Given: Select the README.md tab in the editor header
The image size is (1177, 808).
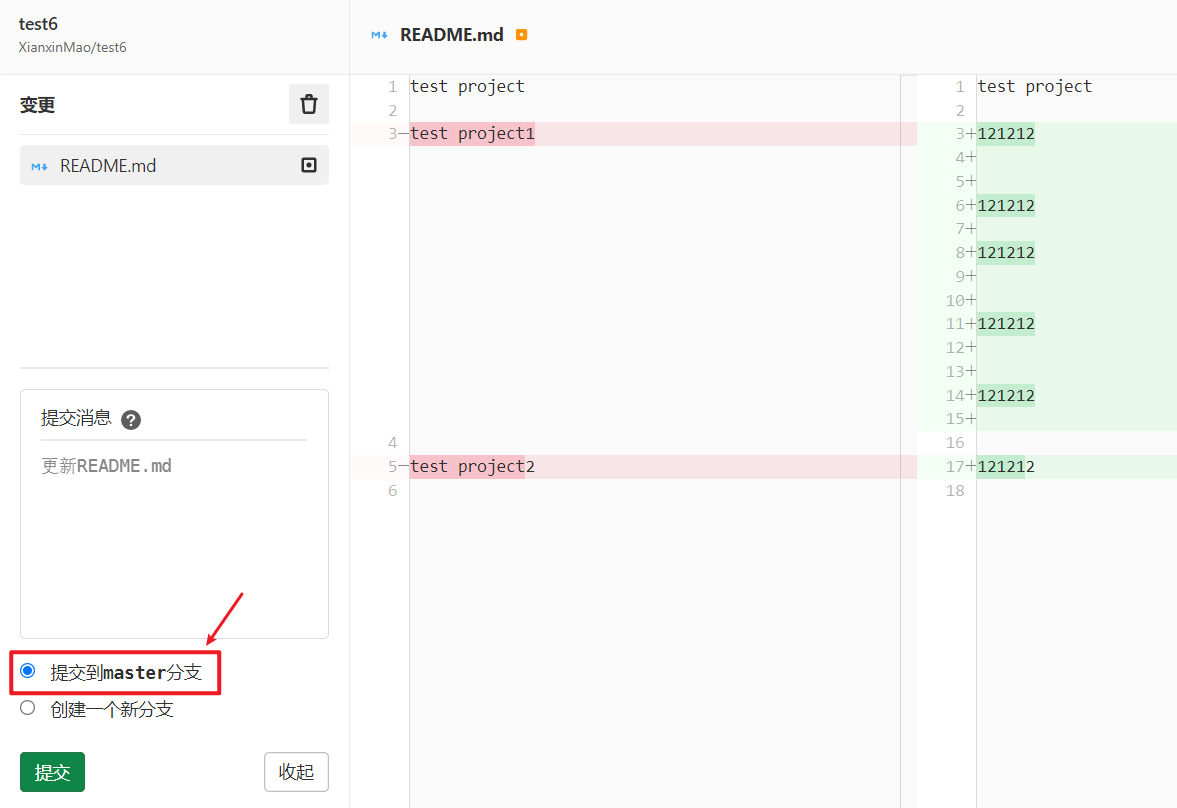Looking at the screenshot, I should click(x=450, y=34).
